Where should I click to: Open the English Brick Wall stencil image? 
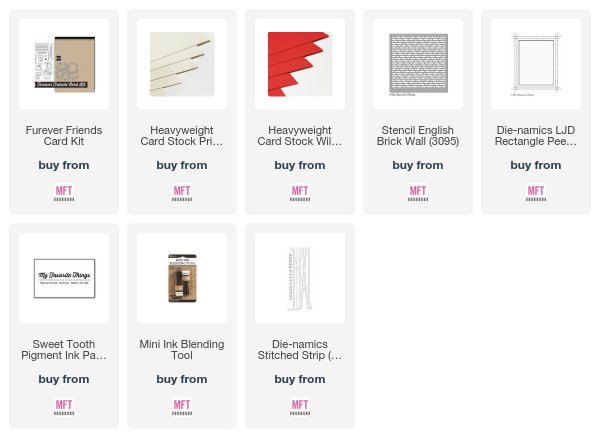pos(418,64)
